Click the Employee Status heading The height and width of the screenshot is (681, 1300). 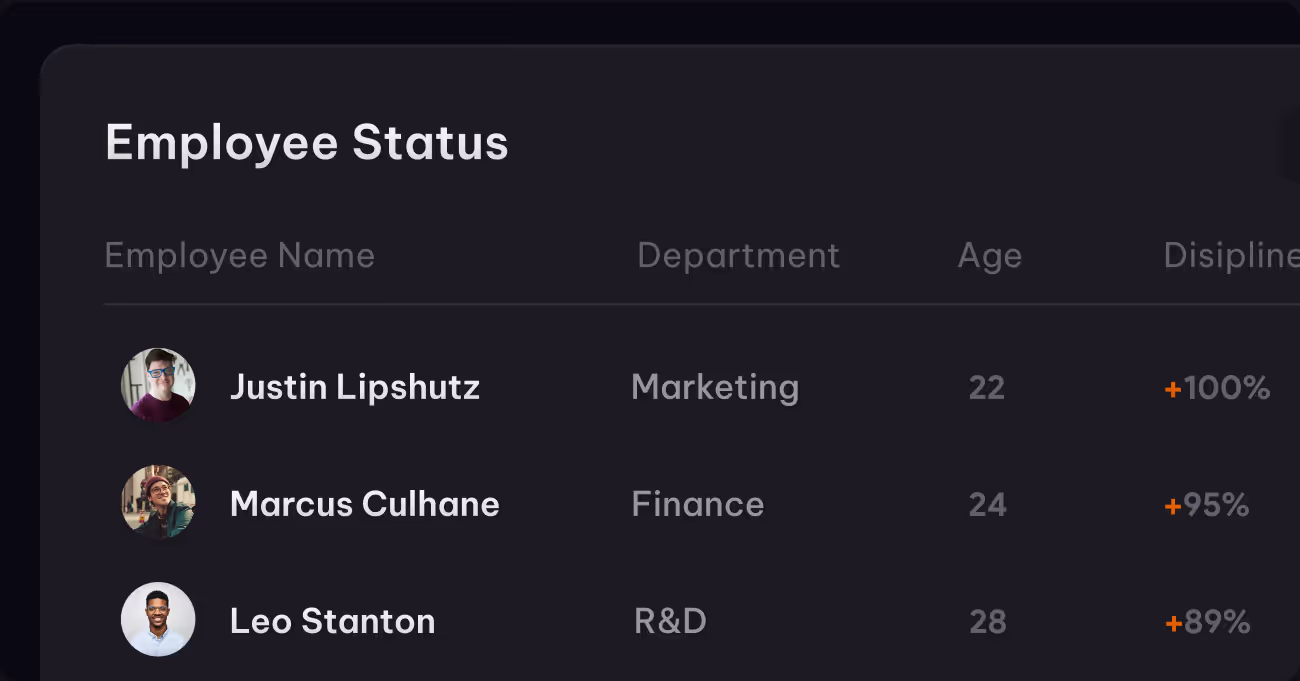[x=307, y=143]
